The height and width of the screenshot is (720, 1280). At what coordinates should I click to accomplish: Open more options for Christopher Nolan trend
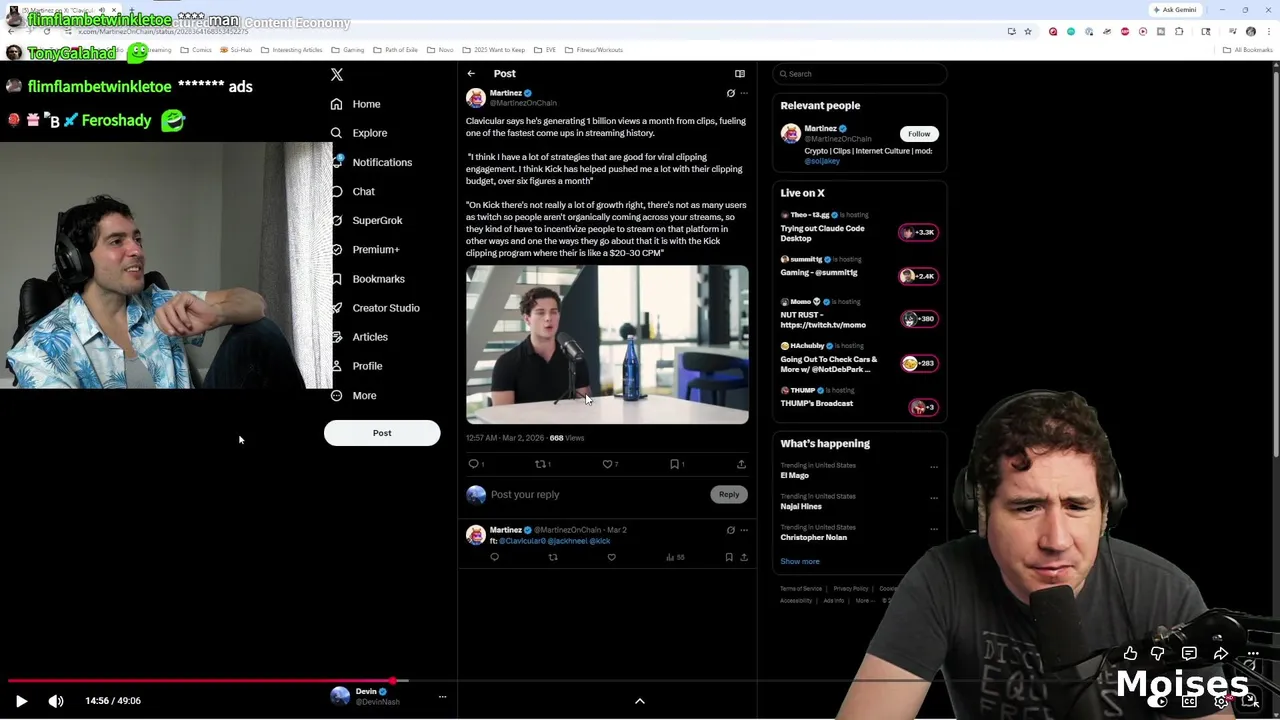pos(934,528)
